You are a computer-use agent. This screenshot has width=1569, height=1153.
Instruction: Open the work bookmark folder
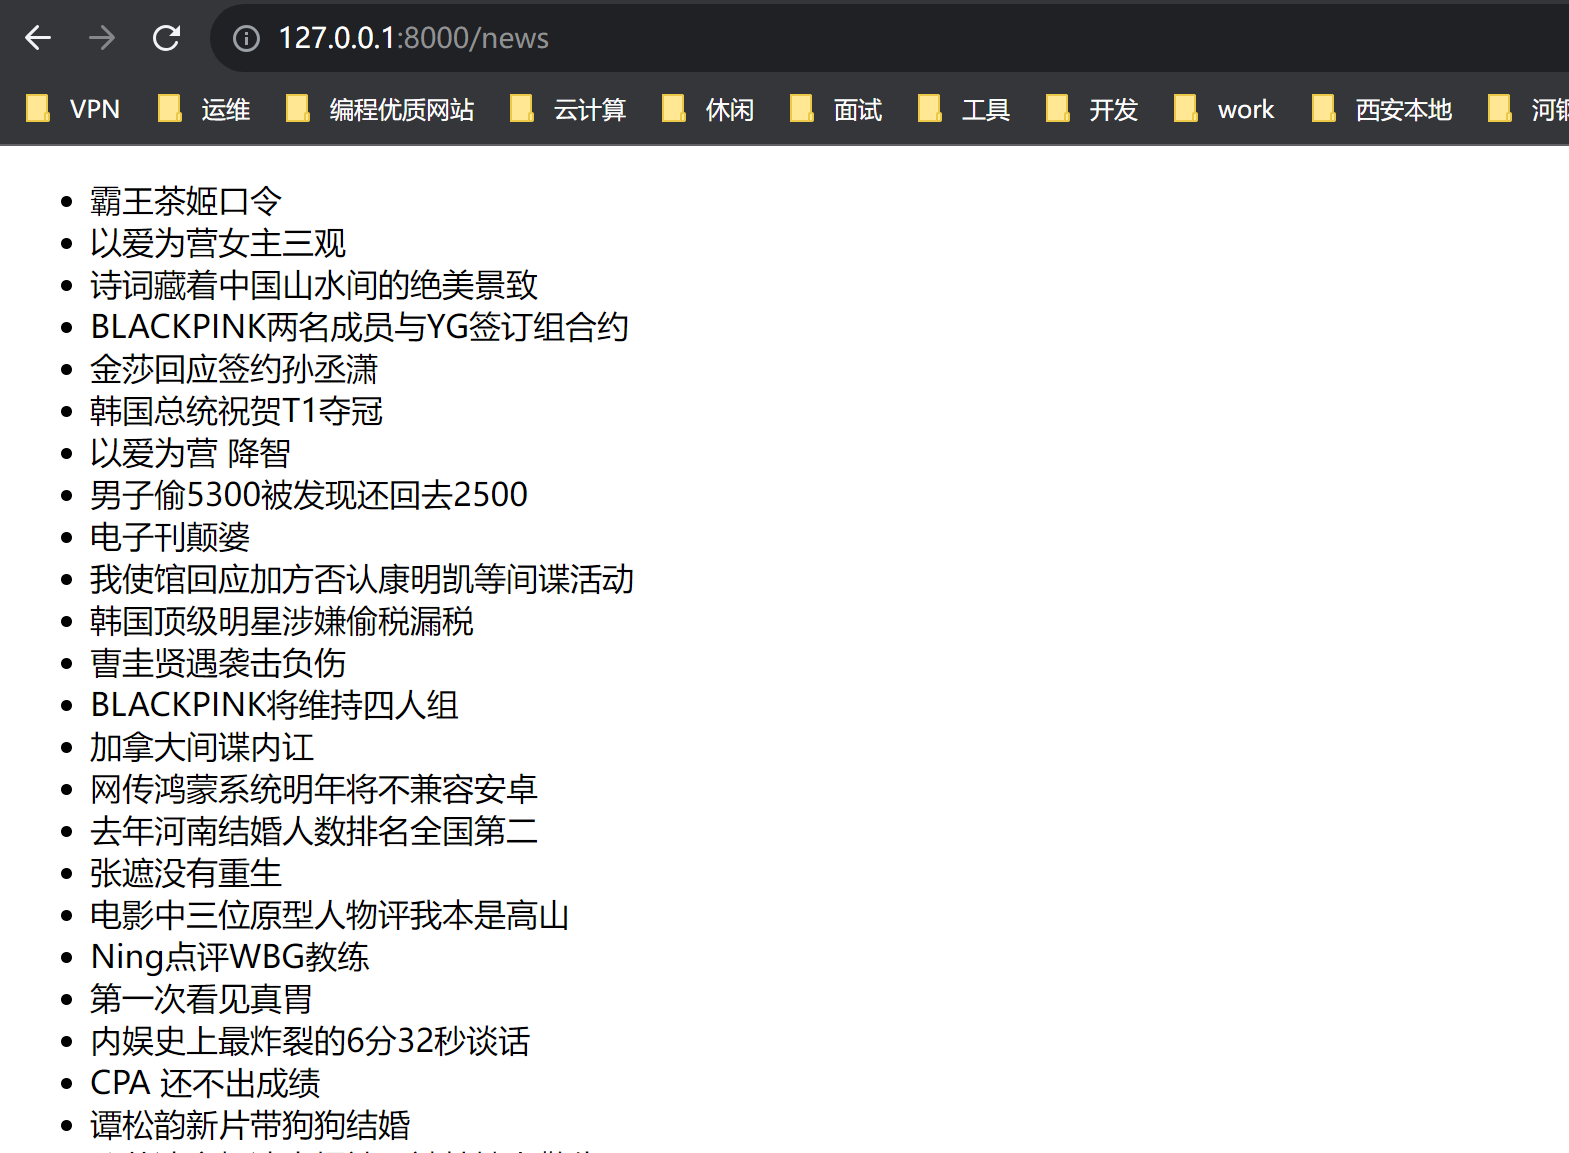pyautogui.click(x=1225, y=109)
